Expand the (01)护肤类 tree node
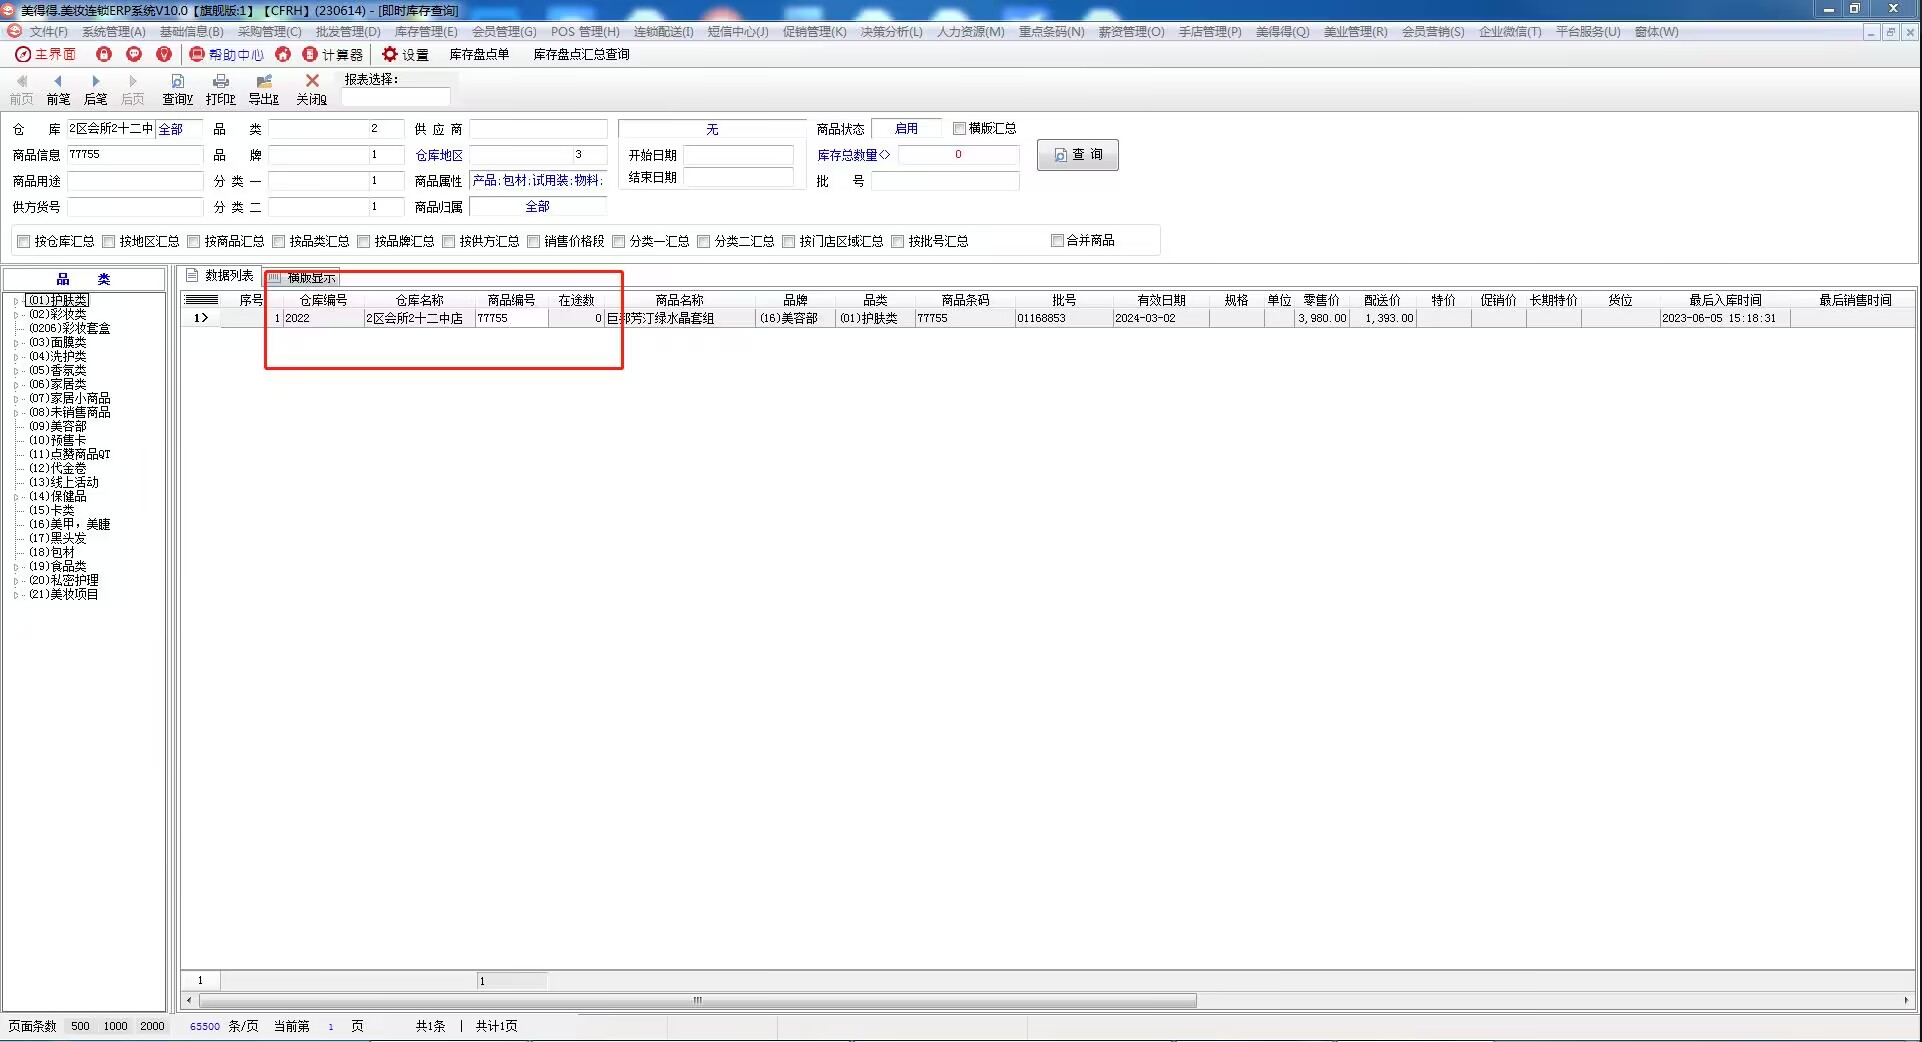Image resolution: width=1922 pixels, height=1042 pixels. [x=16, y=300]
